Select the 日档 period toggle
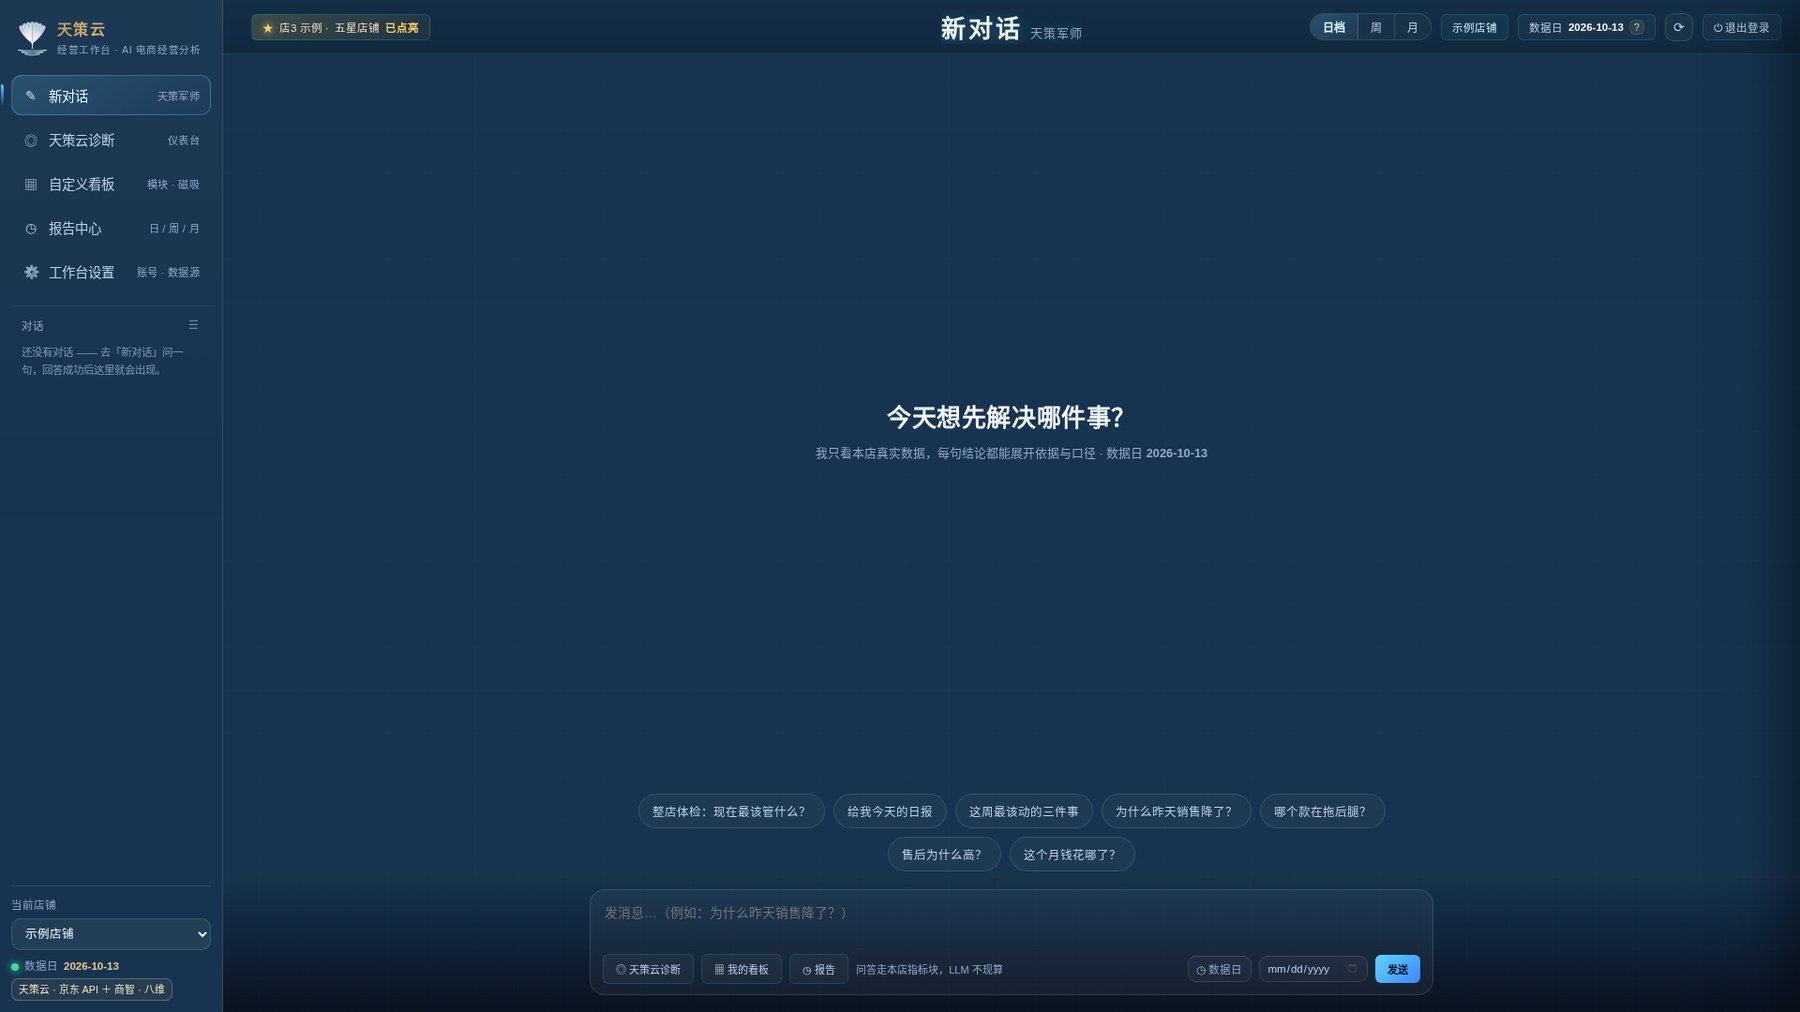The height and width of the screenshot is (1012, 1800). point(1334,28)
